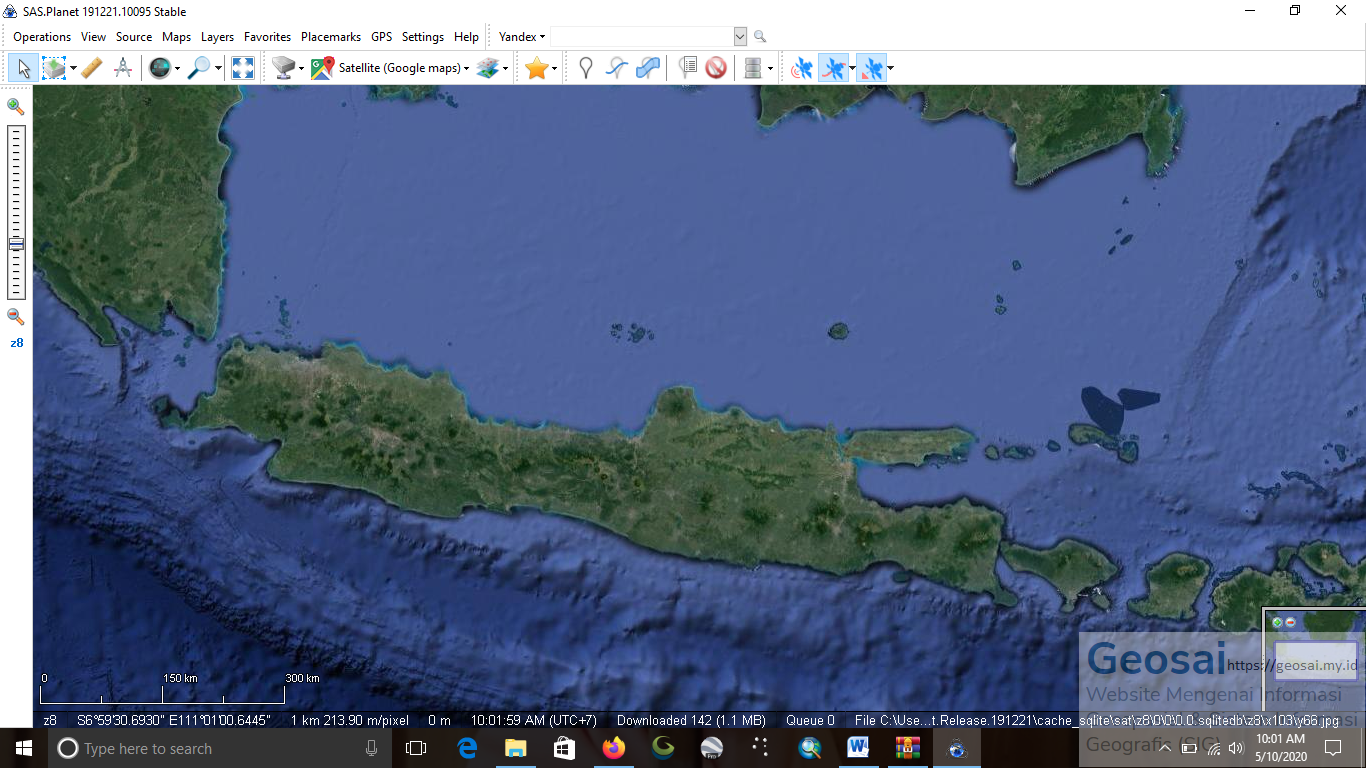The width and height of the screenshot is (1366, 768).
Task: Toggle center map on GPS icon
Action: [872, 68]
